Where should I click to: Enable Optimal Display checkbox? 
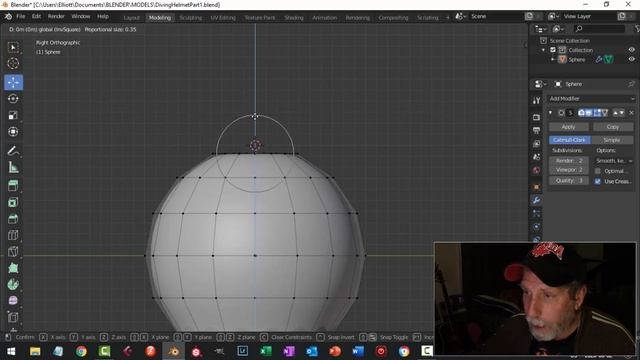tap(598, 171)
